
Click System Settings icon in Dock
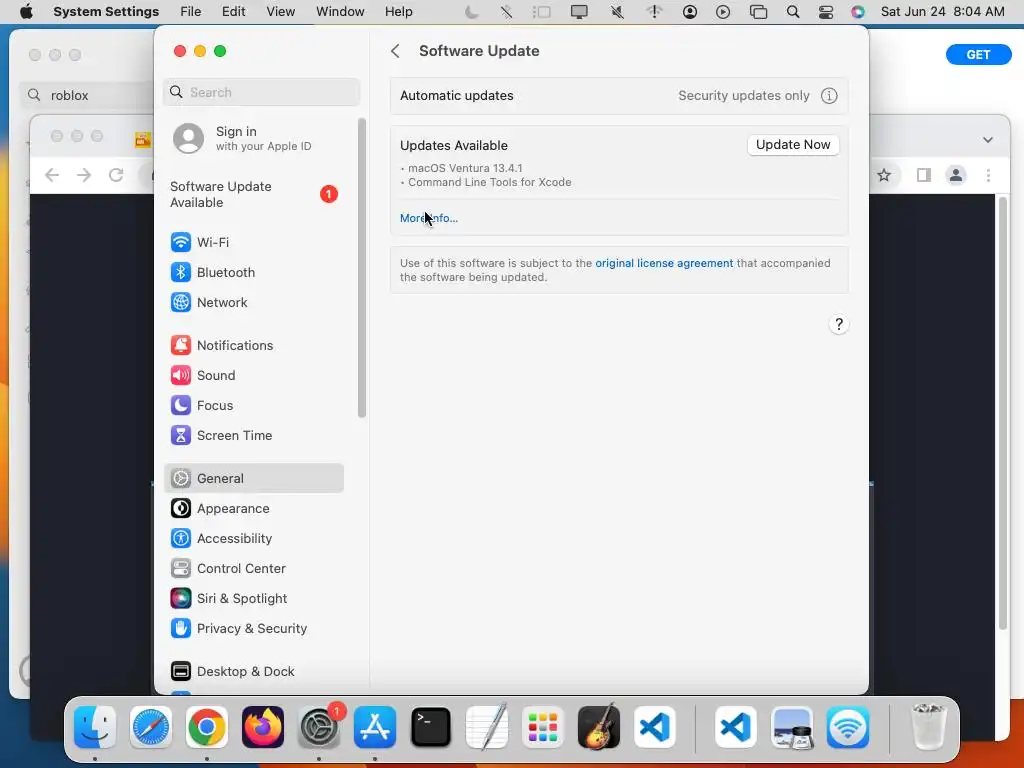click(x=319, y=727)
